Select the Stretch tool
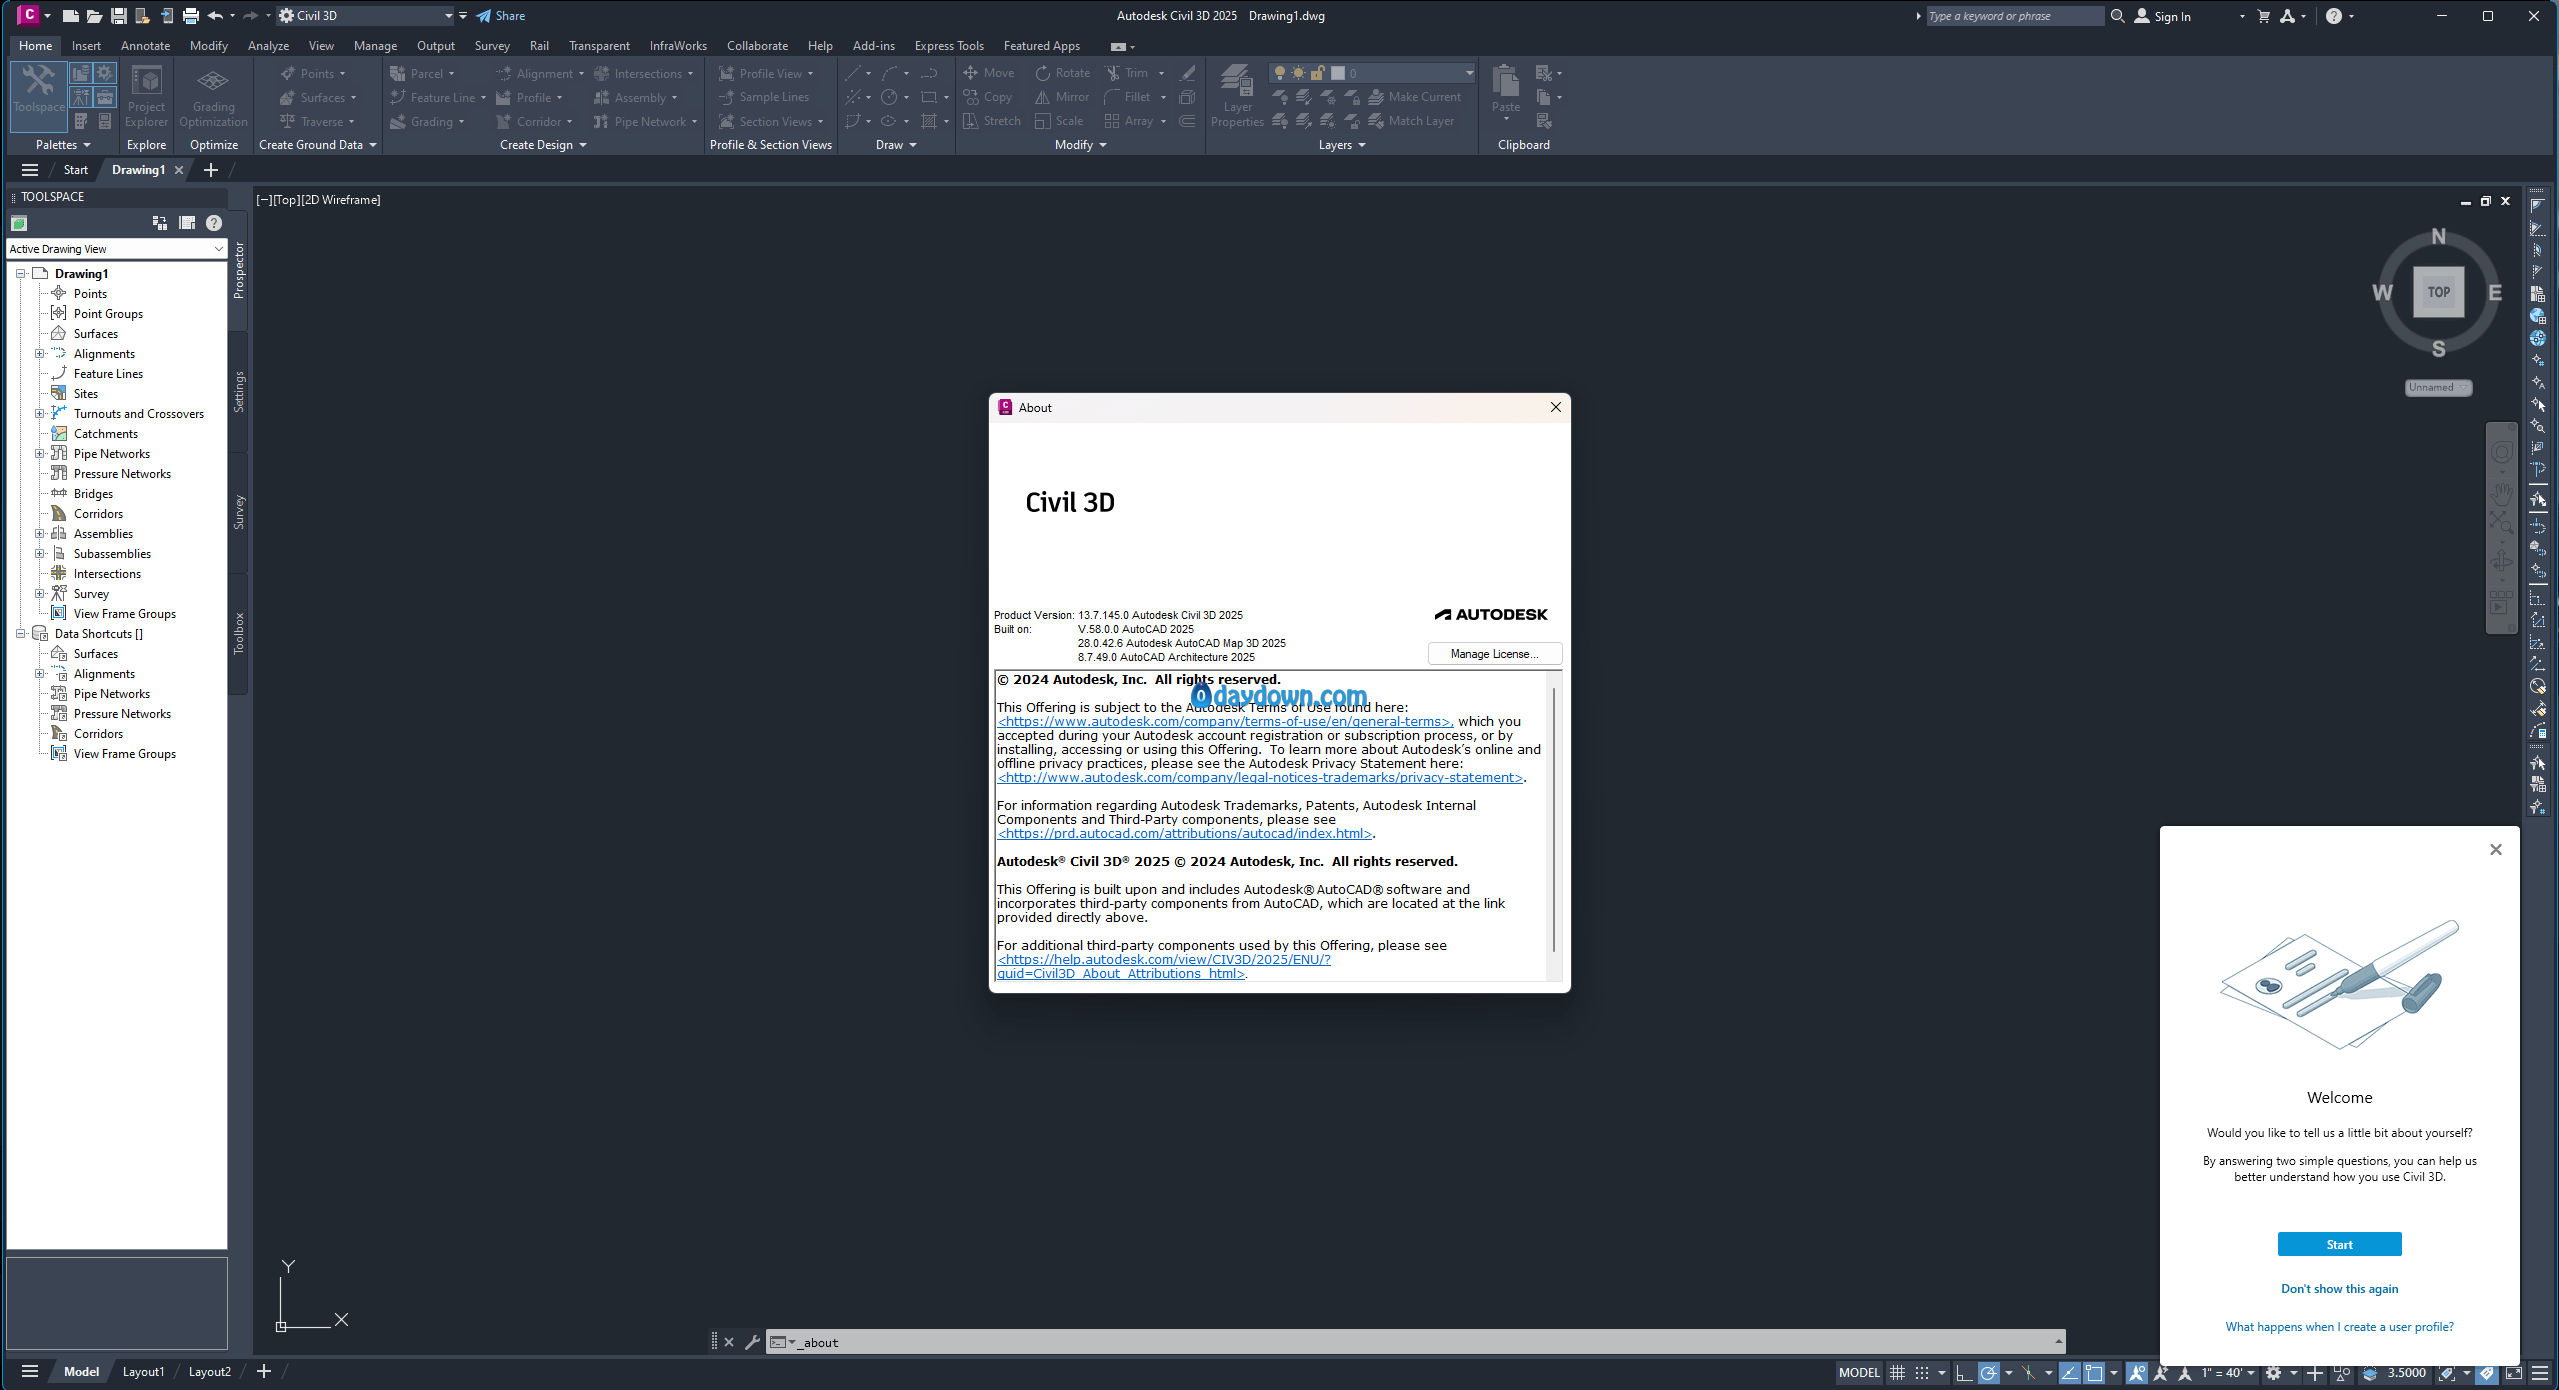2559x1390 pixels. click(991, 121)
